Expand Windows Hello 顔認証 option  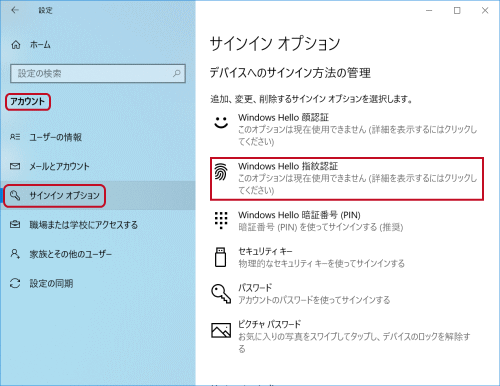pos(347,130)
